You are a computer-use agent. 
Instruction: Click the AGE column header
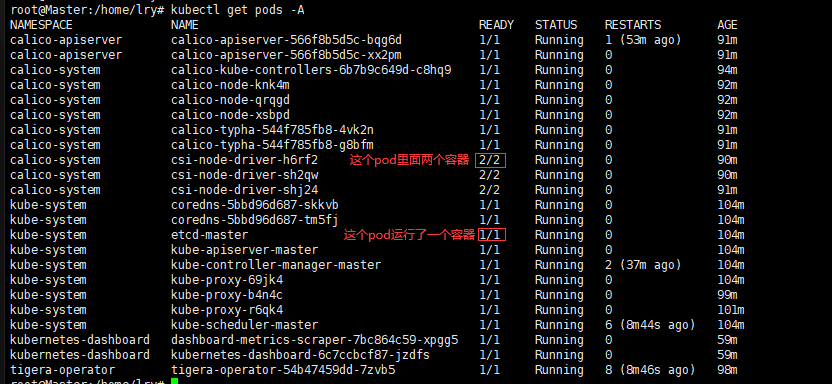pos(727,25)
